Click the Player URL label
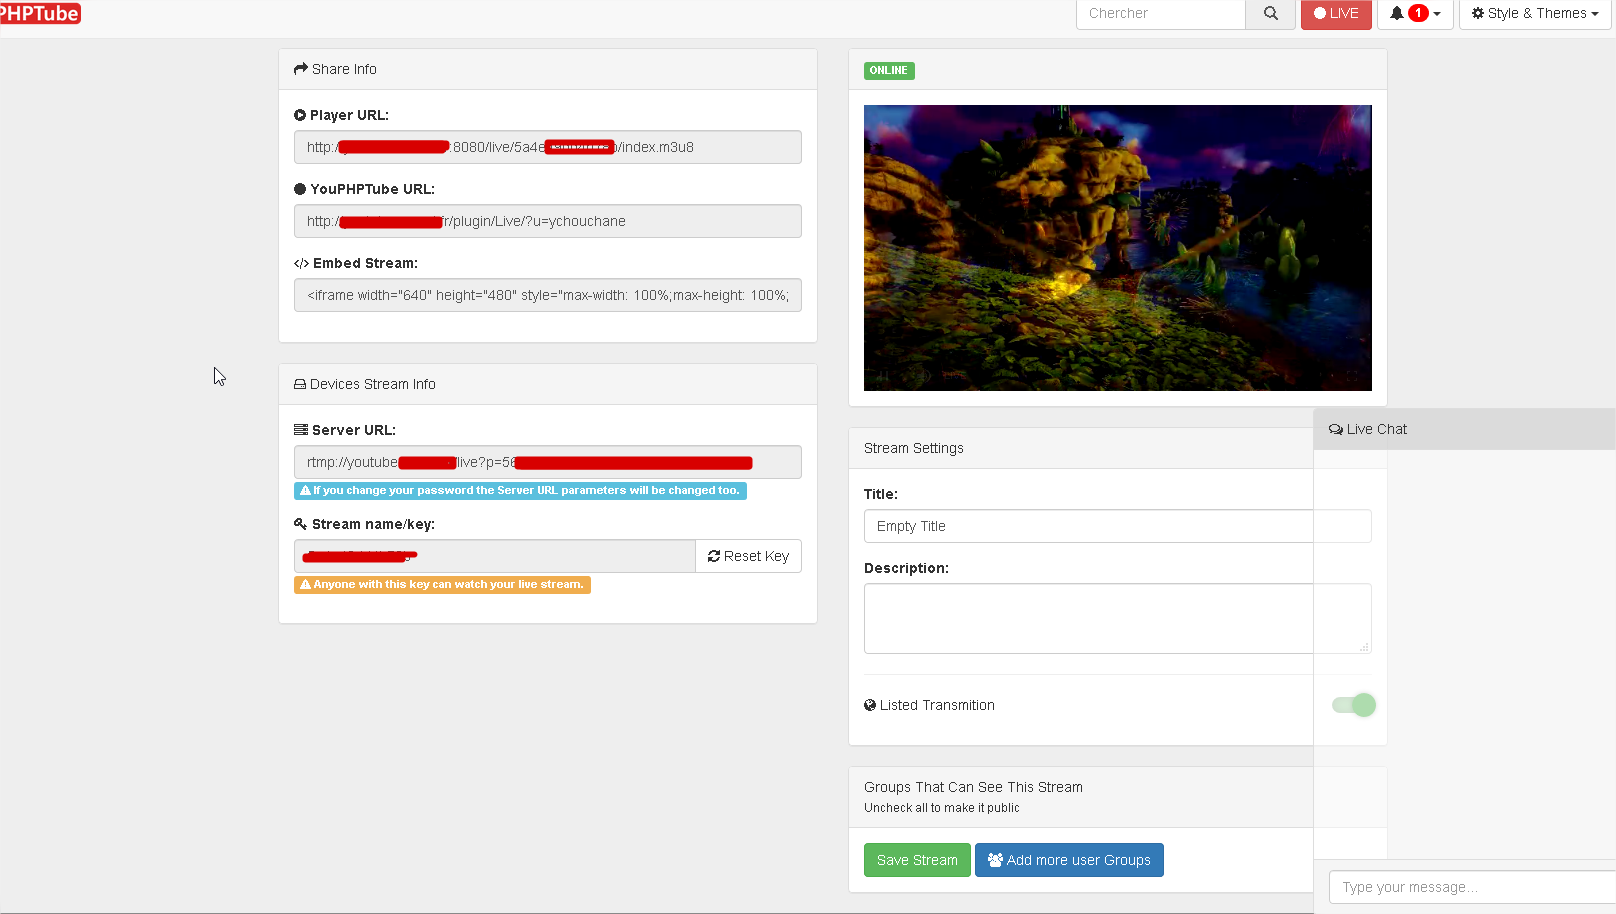1616x914 pixels. click(x=341, y=115)
